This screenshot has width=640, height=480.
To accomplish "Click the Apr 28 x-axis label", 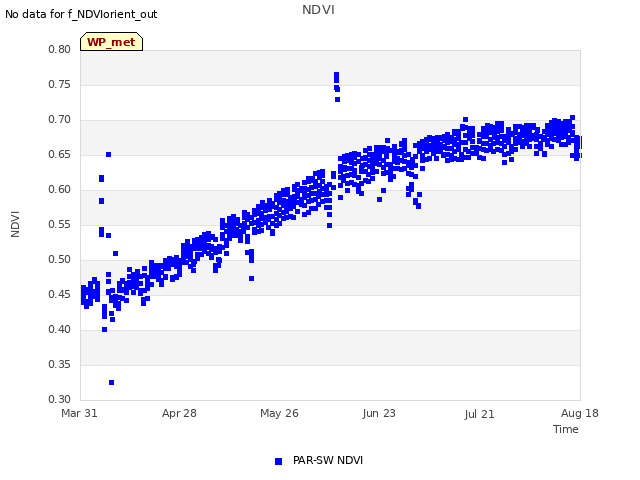I will [x=179, y=413].
